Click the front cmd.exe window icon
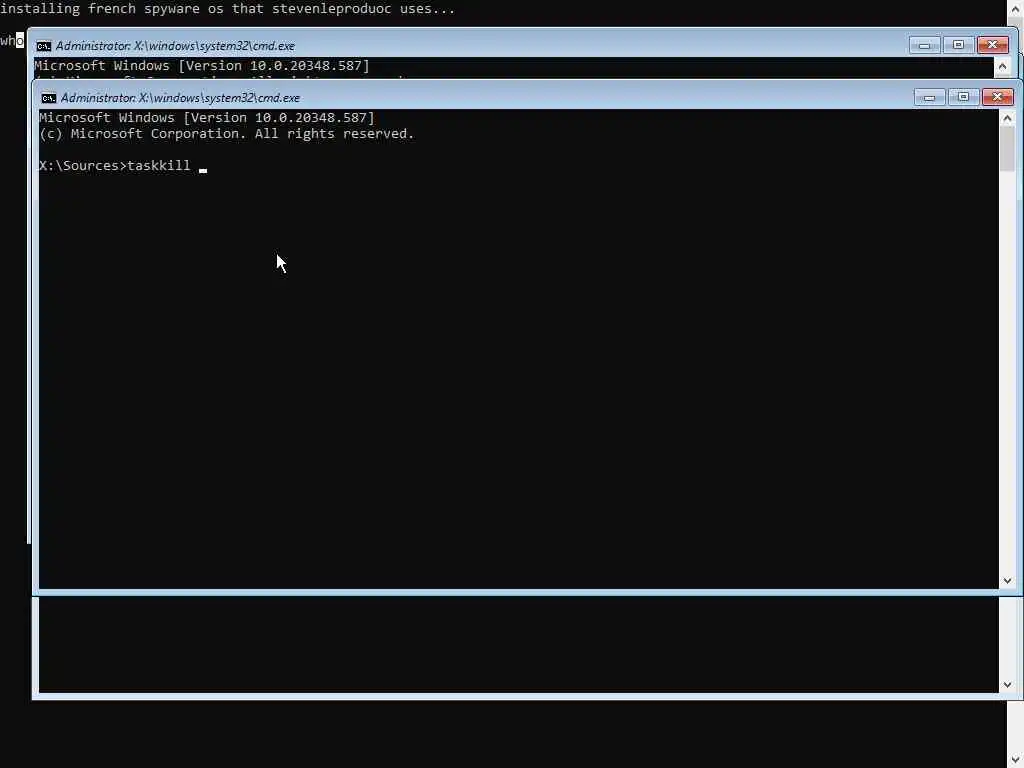 pos(48,98)
